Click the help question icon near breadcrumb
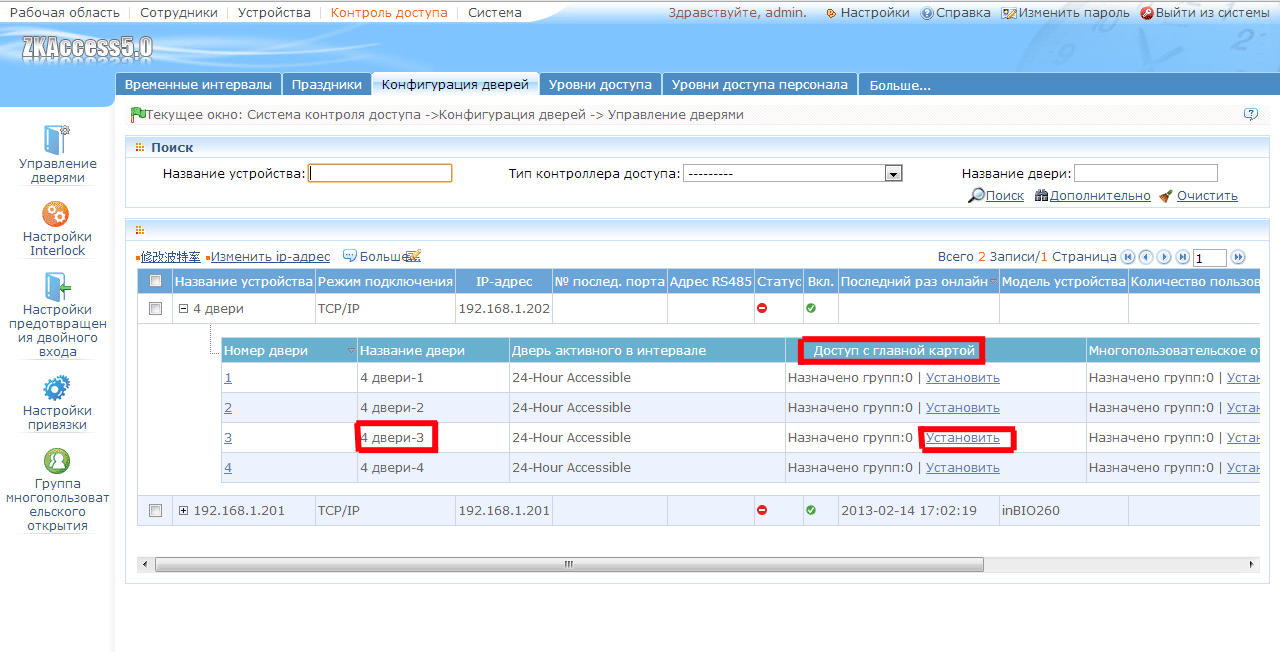This screenshot has height=652, width=1280. 1250,114
